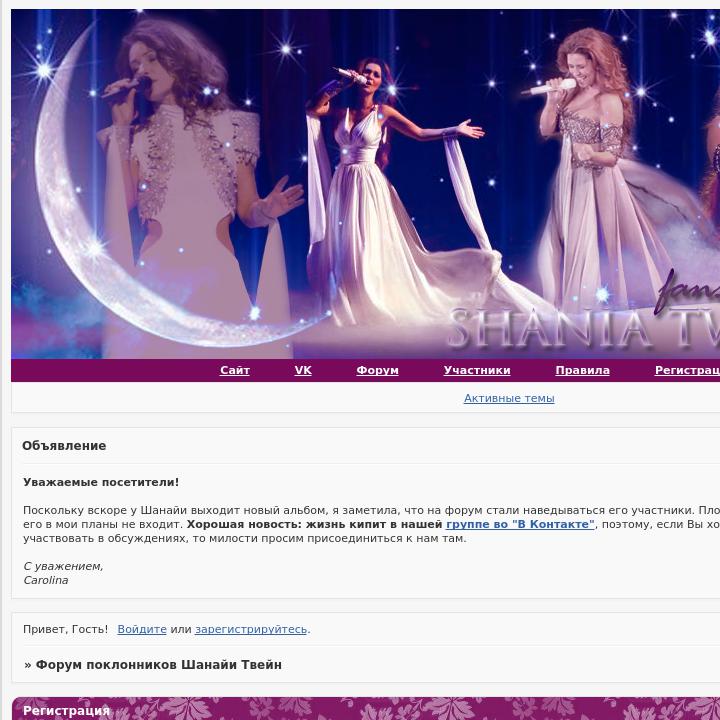Image resolution: width=720 pixels, height=720 pixels.
Task: Click the зарегистрируйтесь register link
Action: coord(251,629)
